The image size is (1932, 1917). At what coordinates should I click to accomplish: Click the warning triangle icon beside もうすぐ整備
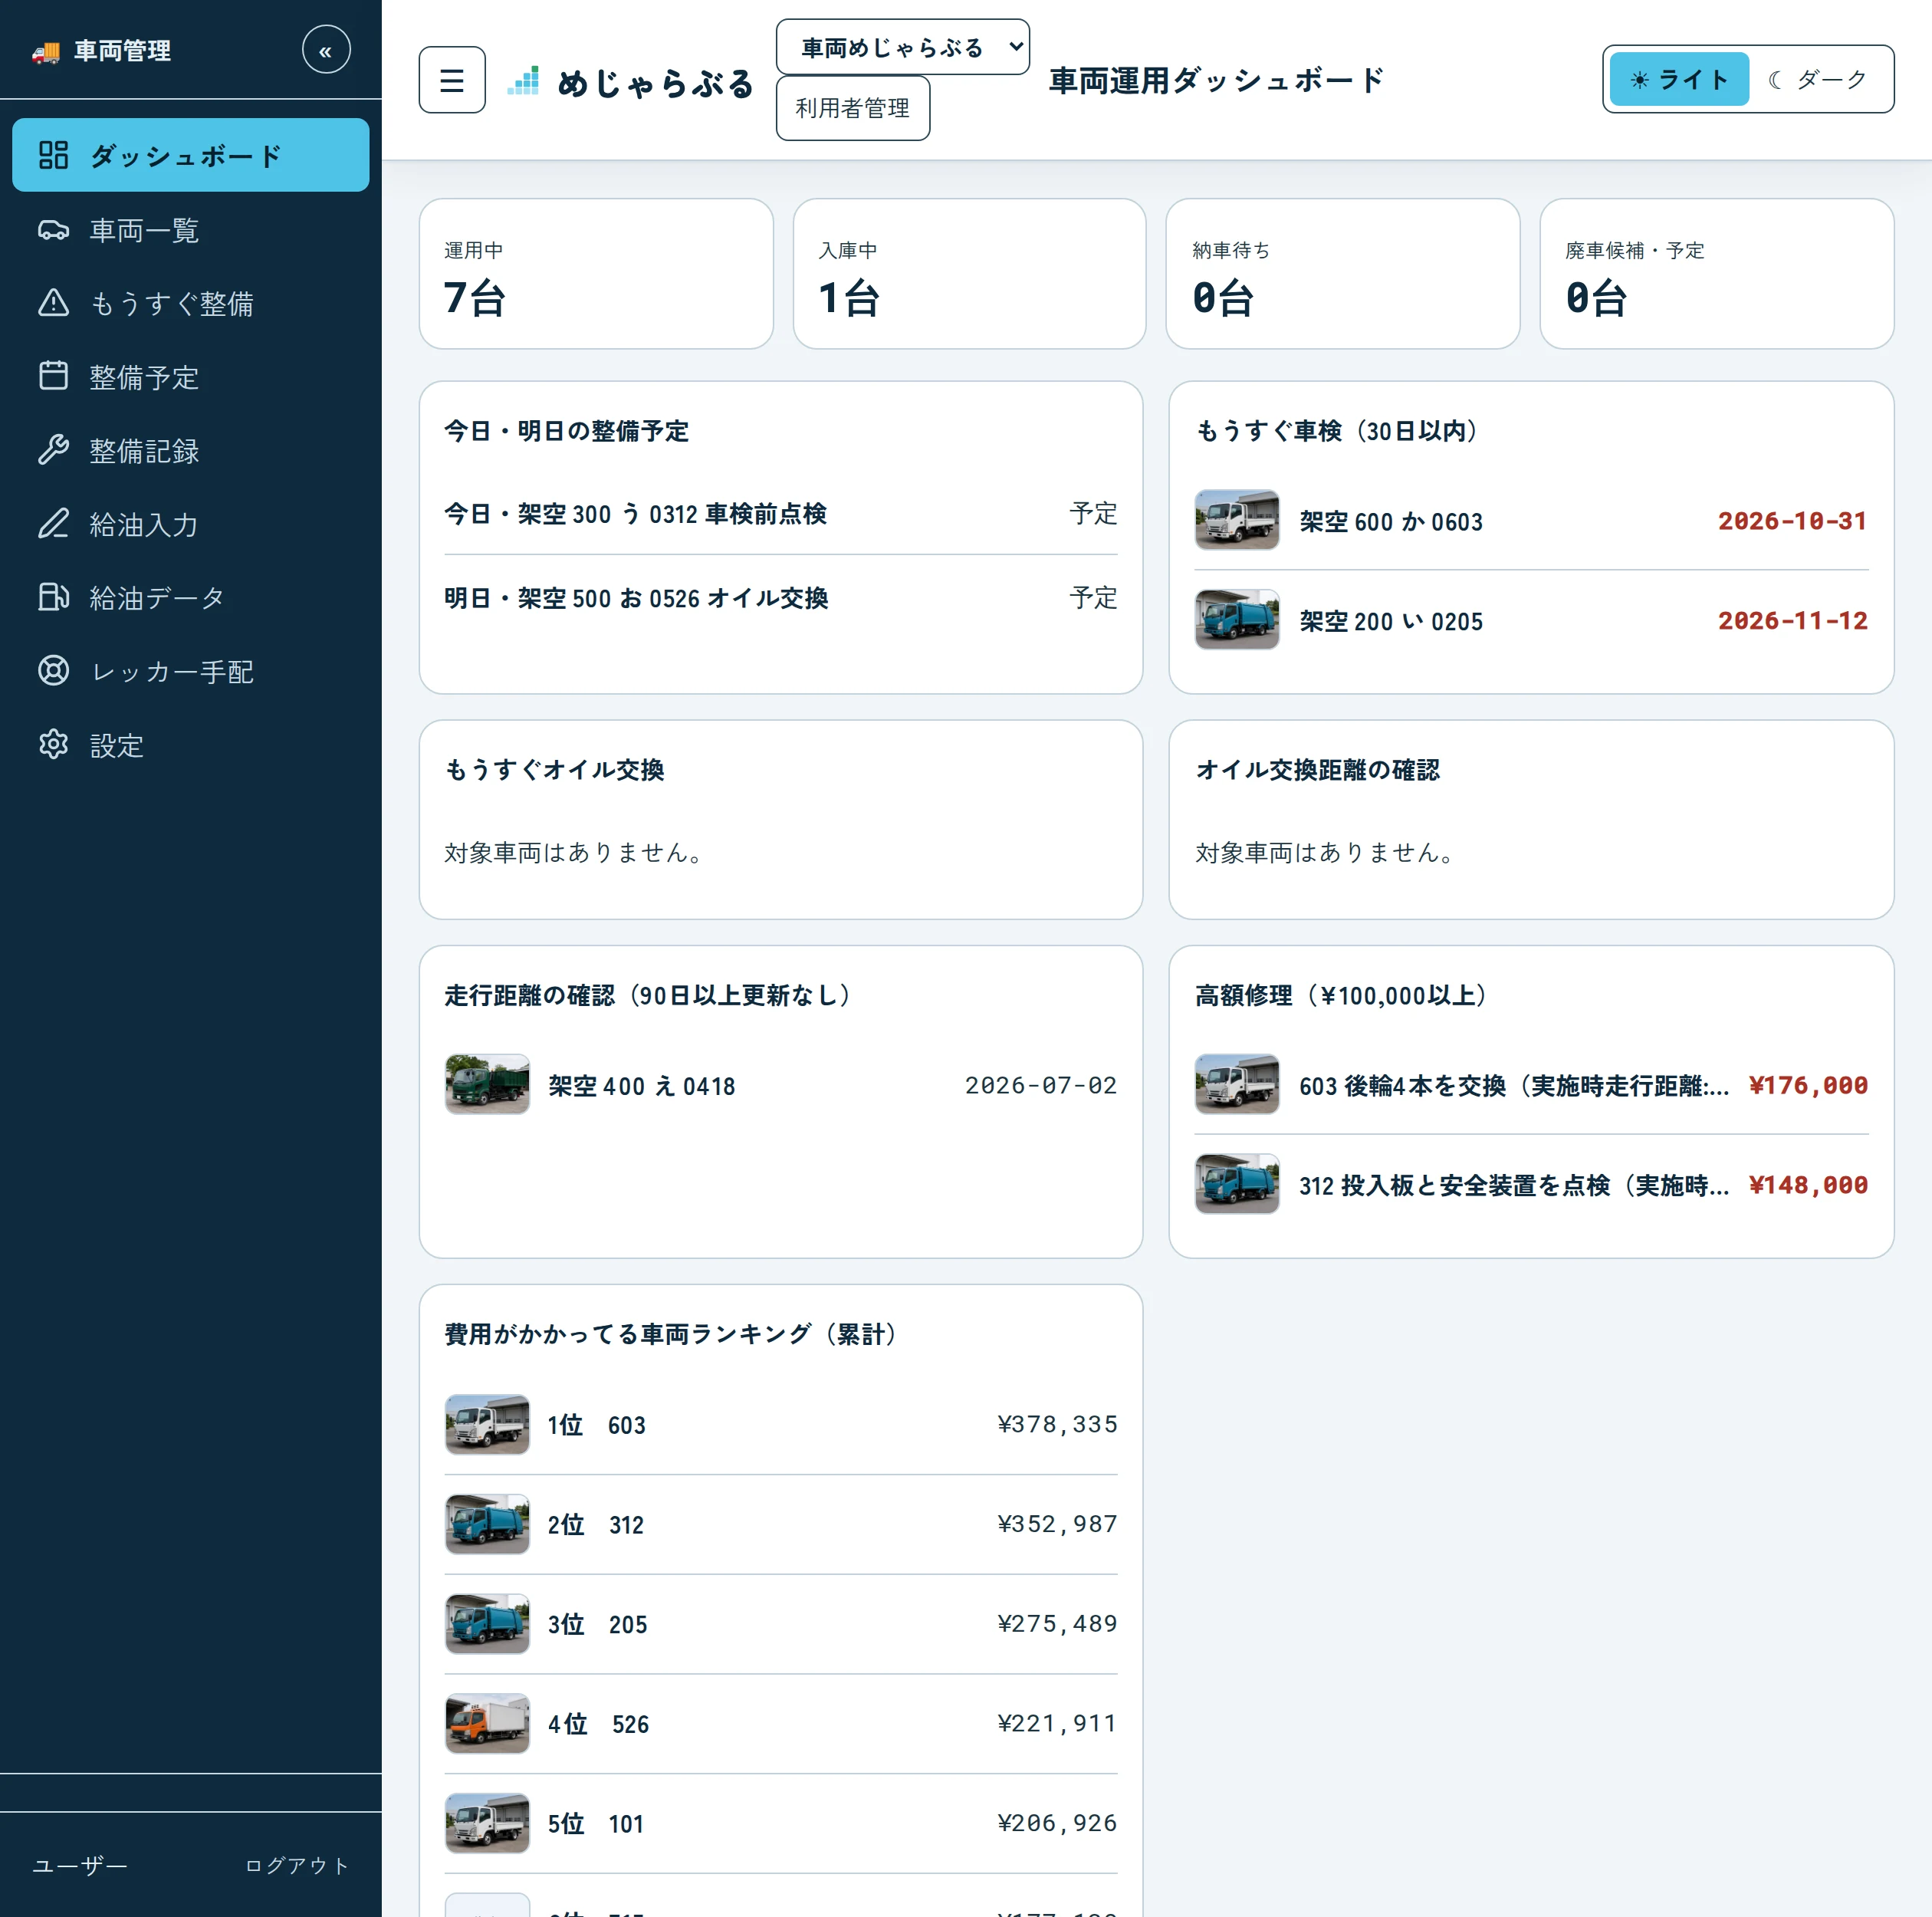53,303
